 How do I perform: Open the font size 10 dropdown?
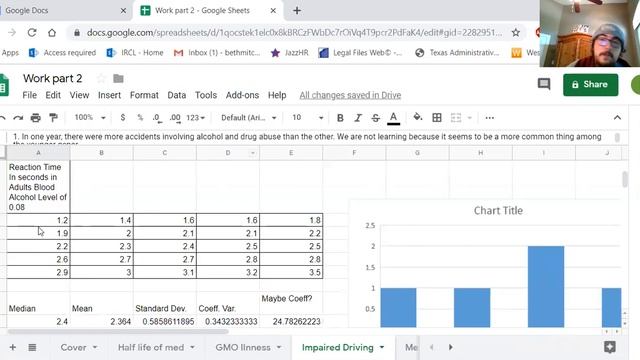tap(307, 118)
